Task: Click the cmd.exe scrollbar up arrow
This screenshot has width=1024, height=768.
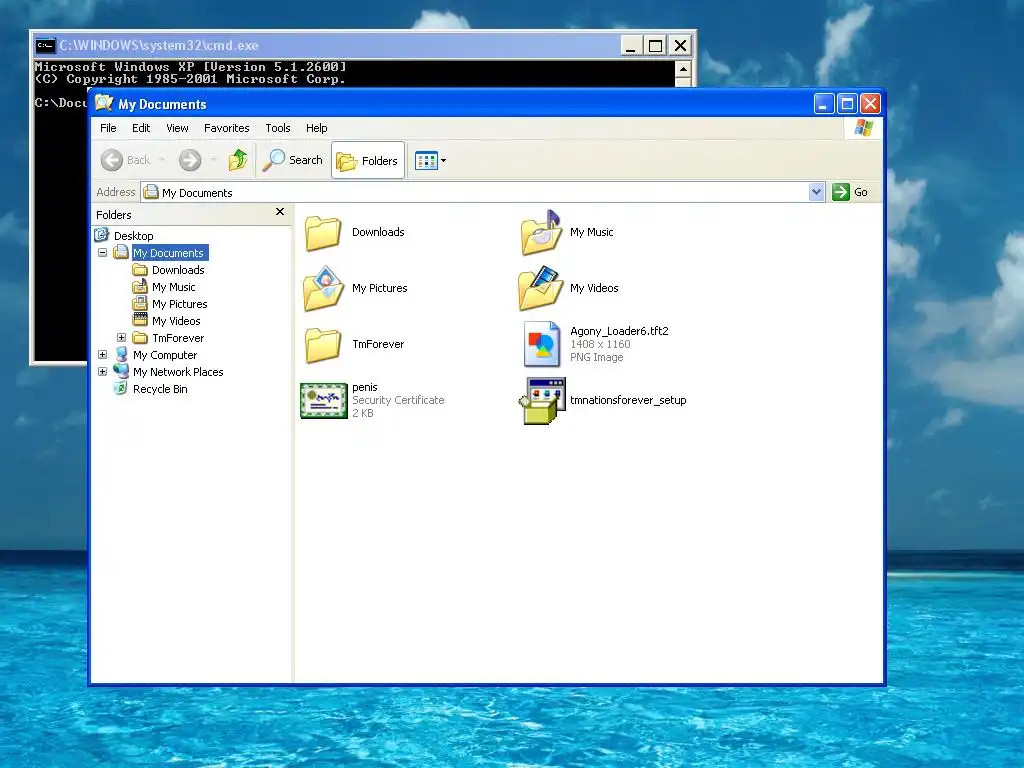Action: 682,69
